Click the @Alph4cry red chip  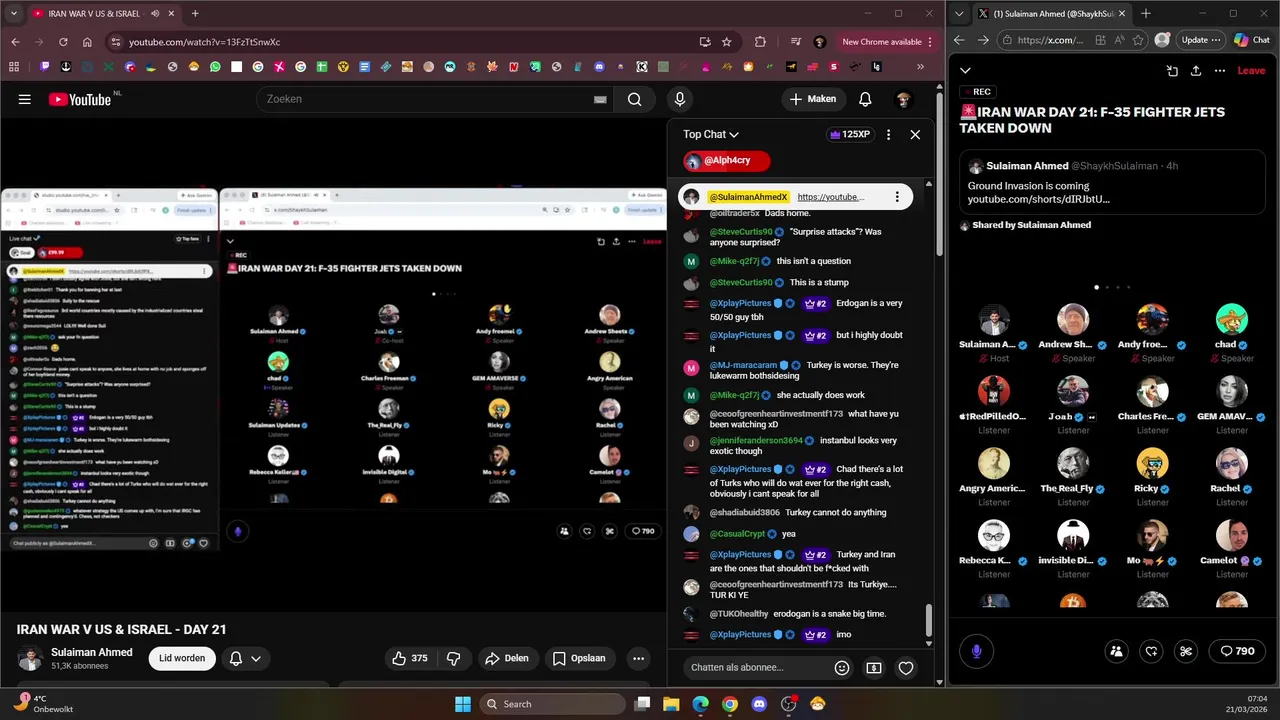pyautogui.click(x=727, y=160)
